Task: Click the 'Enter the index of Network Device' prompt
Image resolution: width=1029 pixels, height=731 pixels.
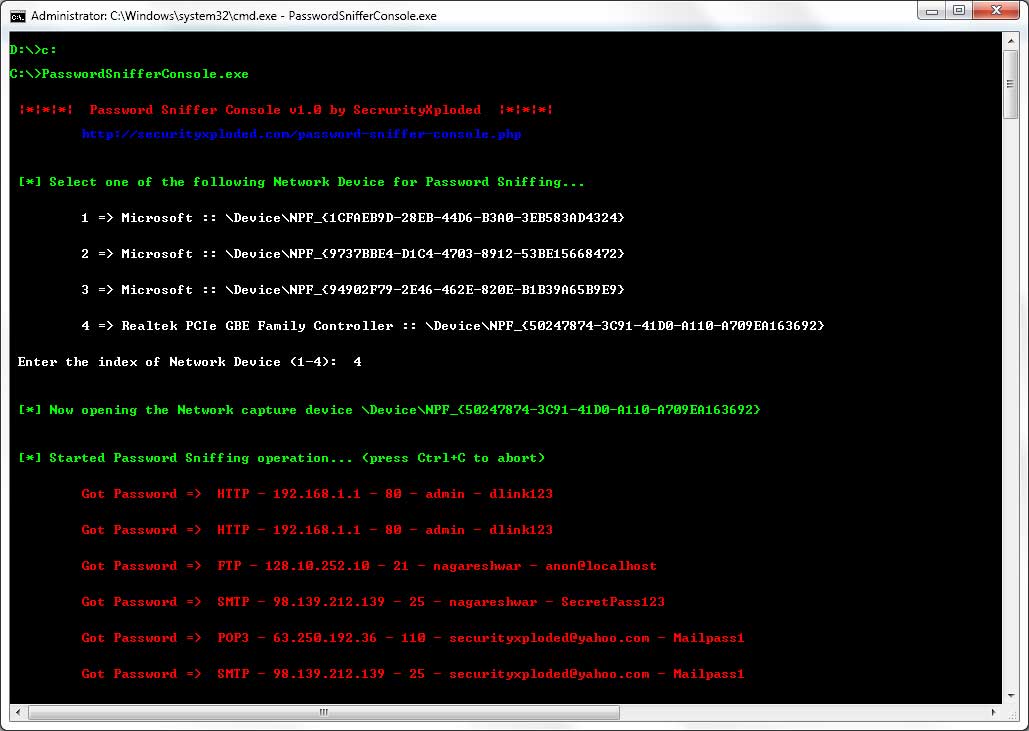Action: click(x=180, y=362)
